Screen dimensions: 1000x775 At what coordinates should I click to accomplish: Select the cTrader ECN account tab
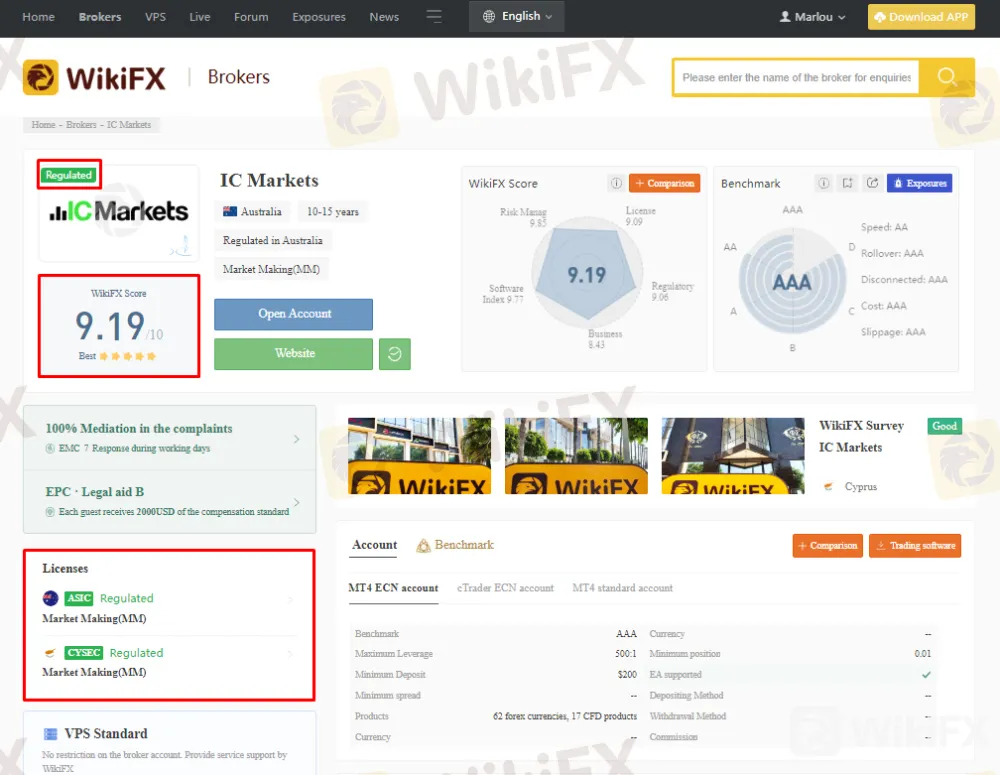[505, 588]
